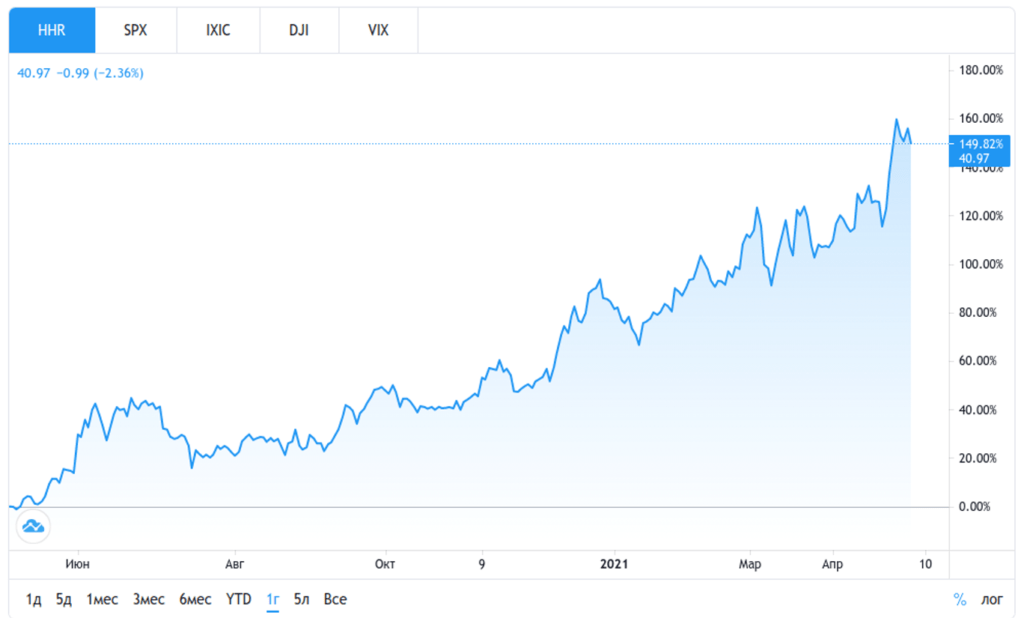1024x618 pixels.
Task: Open the SPX symbol tab
Action: click(x=135, y=30)
